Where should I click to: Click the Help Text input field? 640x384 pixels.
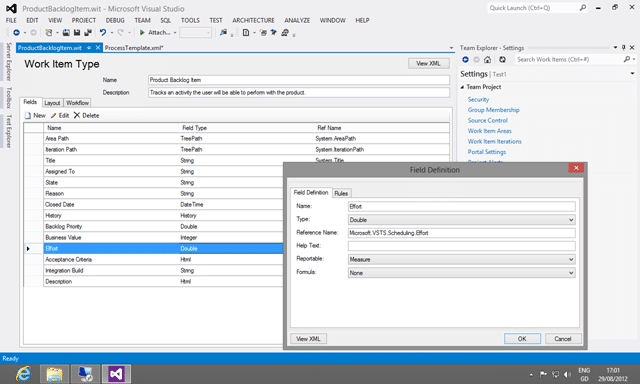point(462,246)
